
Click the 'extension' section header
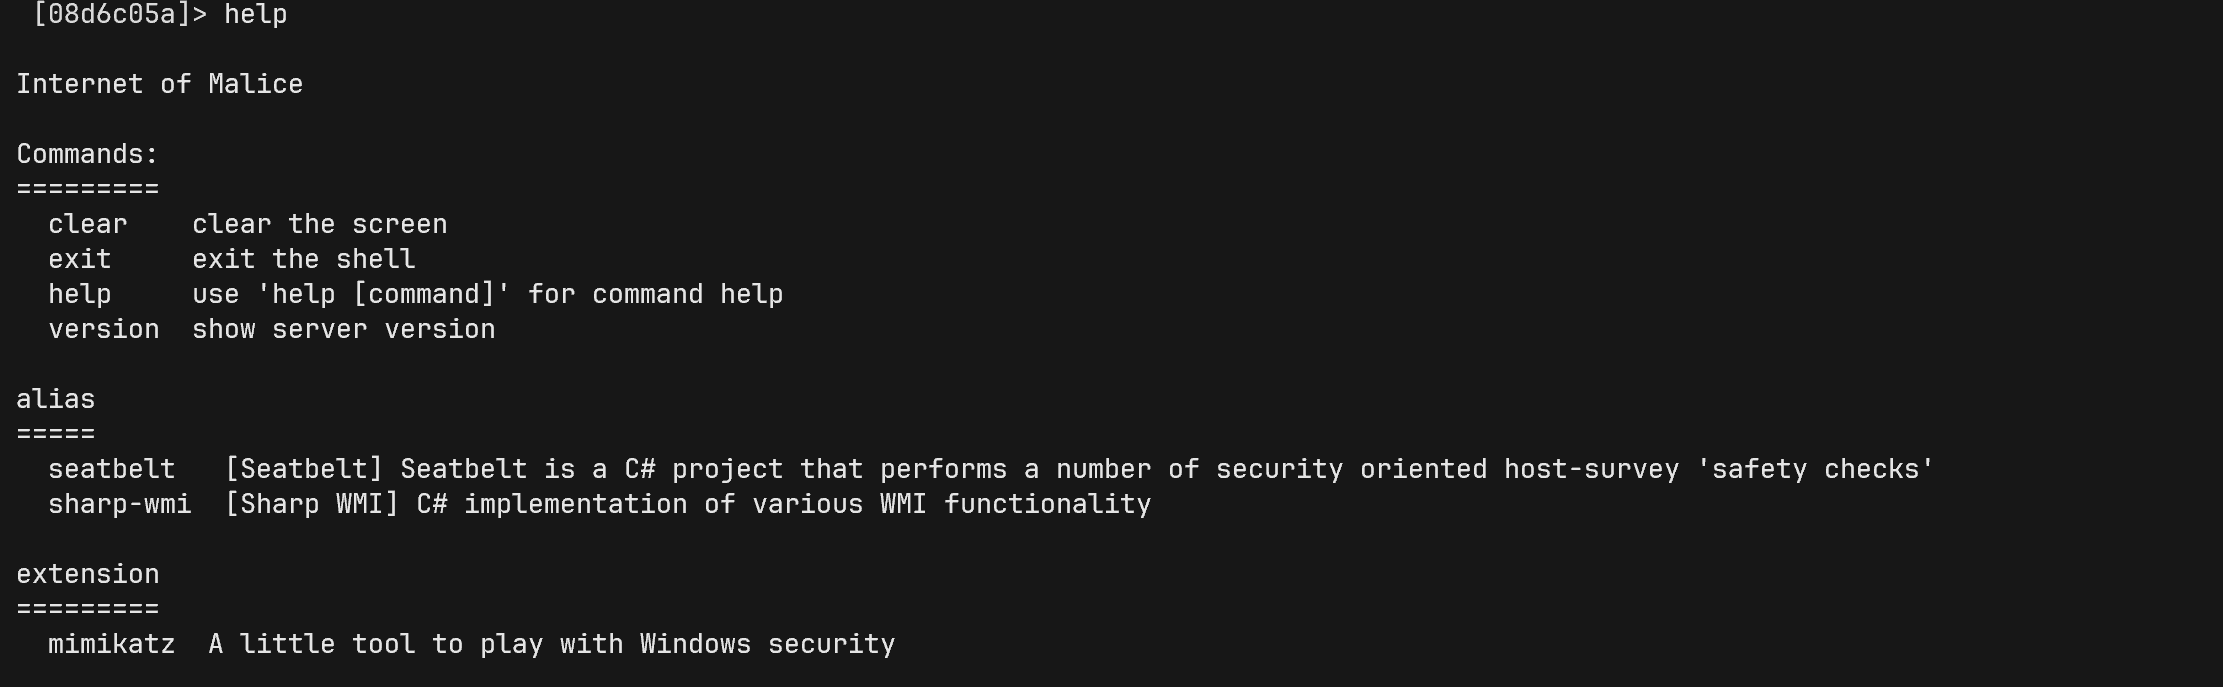(88, 574)
